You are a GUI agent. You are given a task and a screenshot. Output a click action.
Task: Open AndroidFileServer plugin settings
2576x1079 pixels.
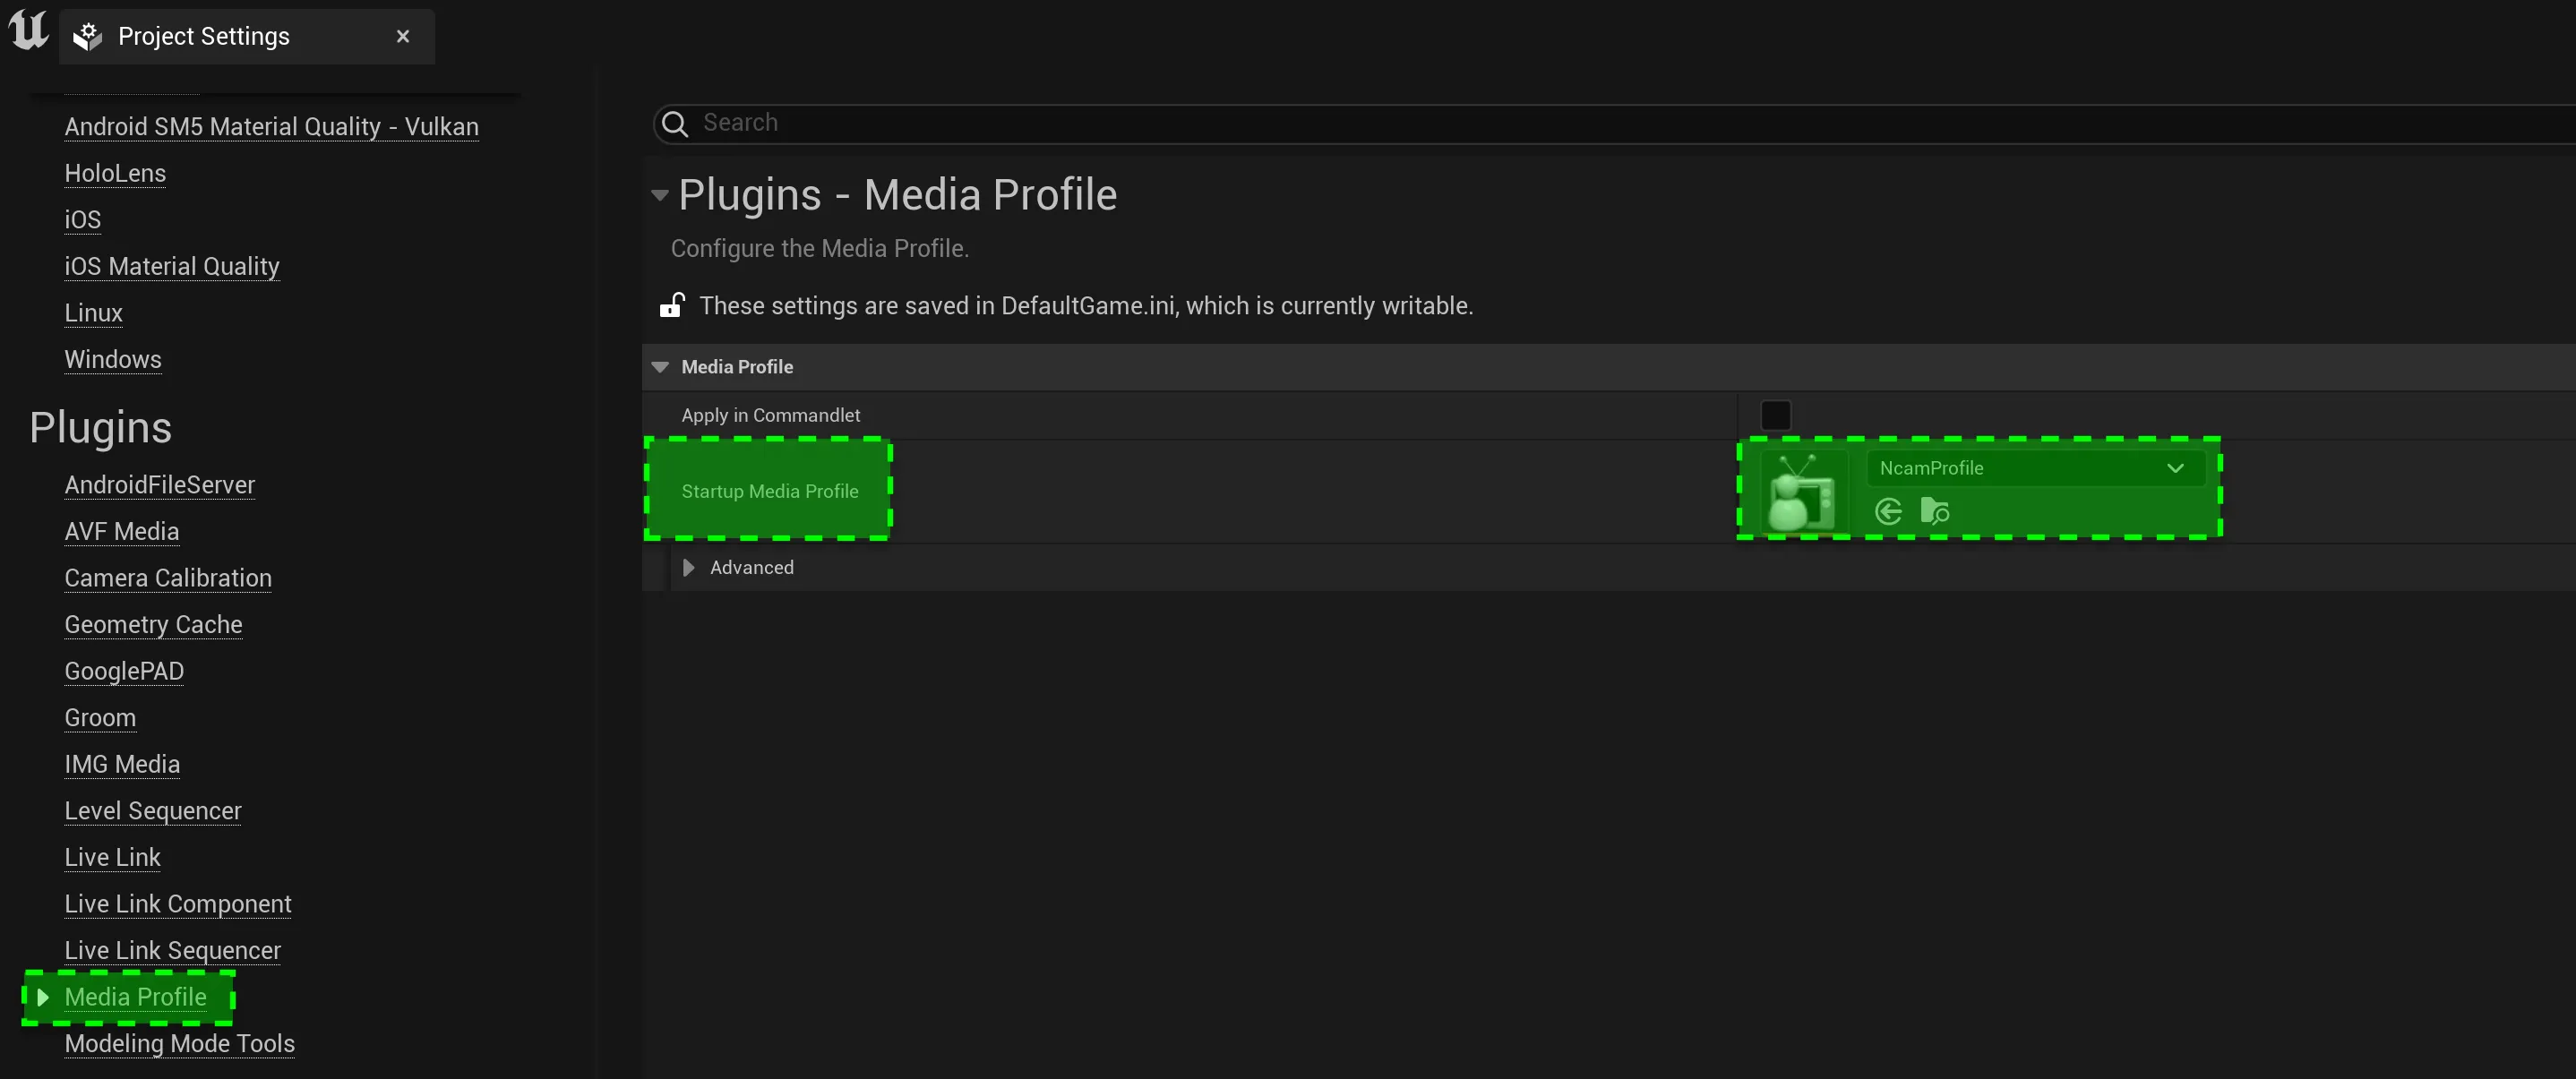[x=160, y=485]
